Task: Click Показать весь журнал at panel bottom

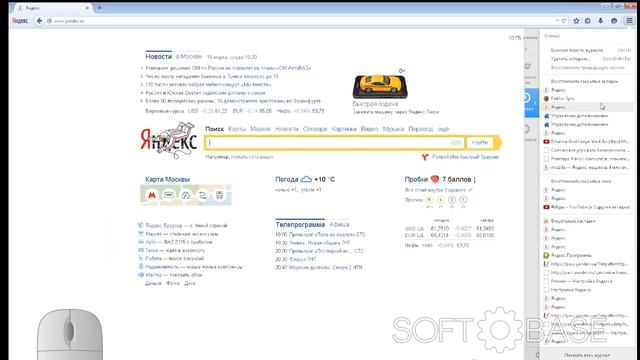Action: pos(587,355)
